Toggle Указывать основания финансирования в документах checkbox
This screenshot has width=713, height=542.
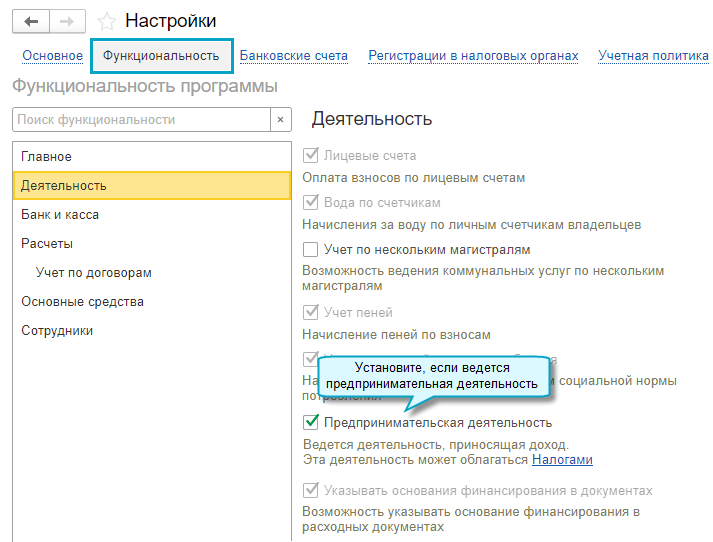[x=311, y=491]
